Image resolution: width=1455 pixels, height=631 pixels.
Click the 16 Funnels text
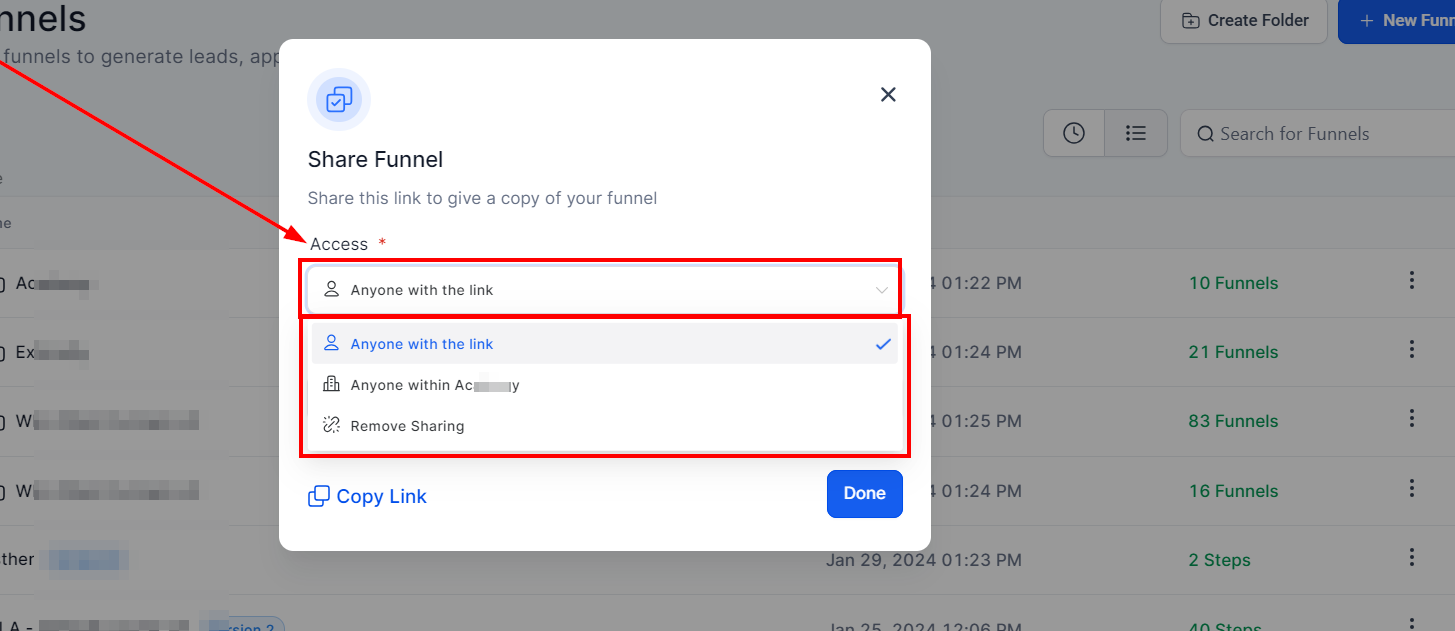(x=1233, y=491)
